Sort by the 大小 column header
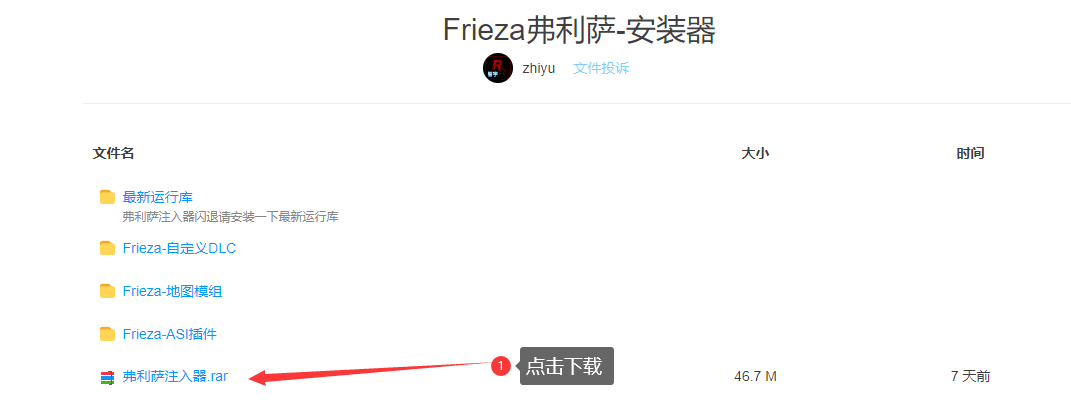1071x405 pixels. pyautogui.click(x=755, y=154)
